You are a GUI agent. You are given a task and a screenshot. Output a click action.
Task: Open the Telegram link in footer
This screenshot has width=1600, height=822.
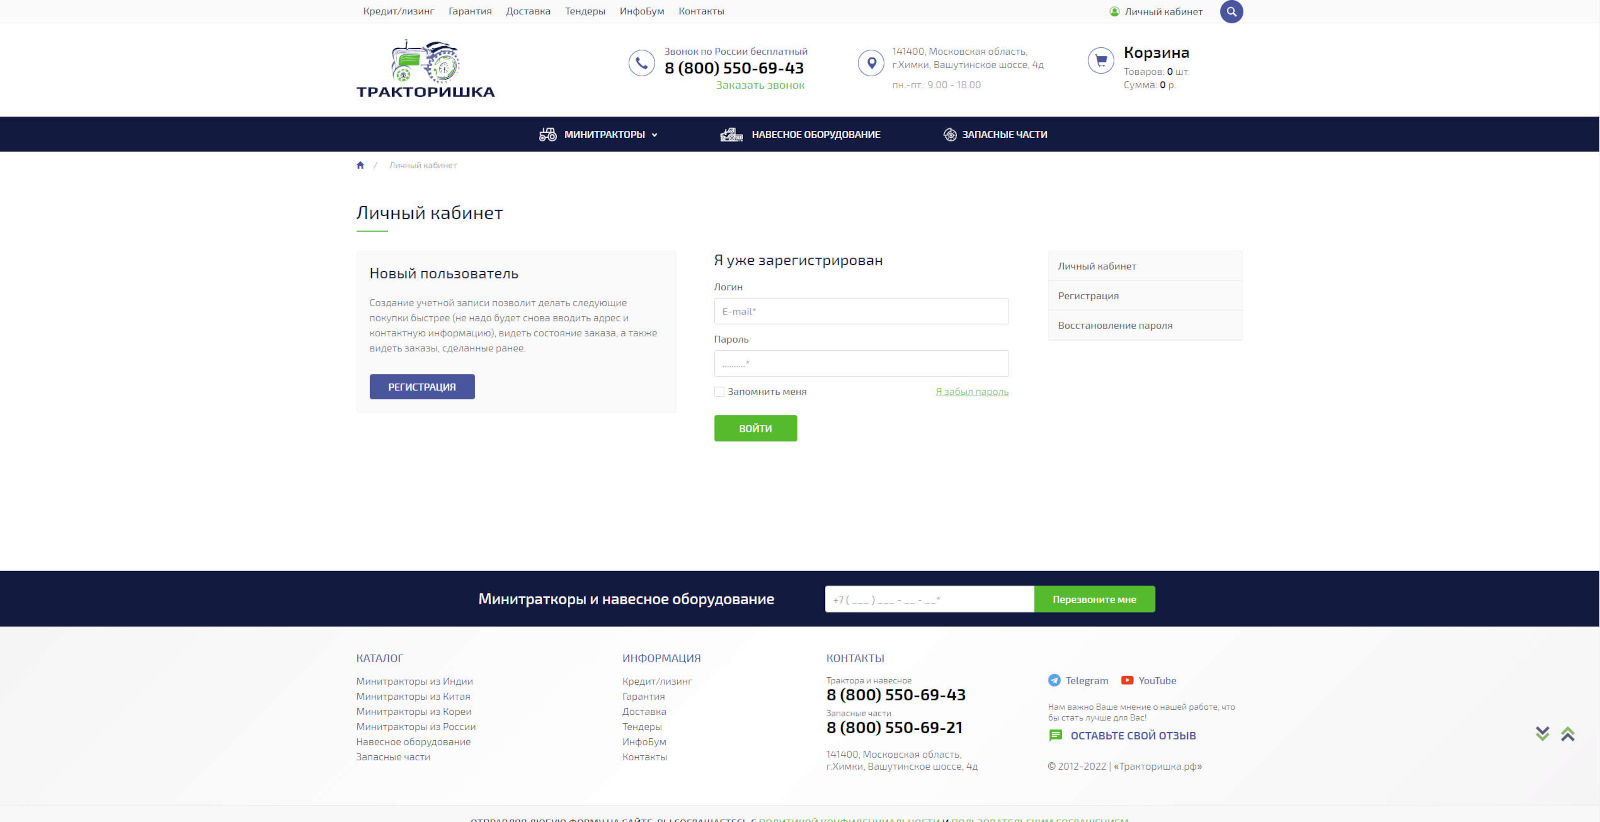[1078, 681]
